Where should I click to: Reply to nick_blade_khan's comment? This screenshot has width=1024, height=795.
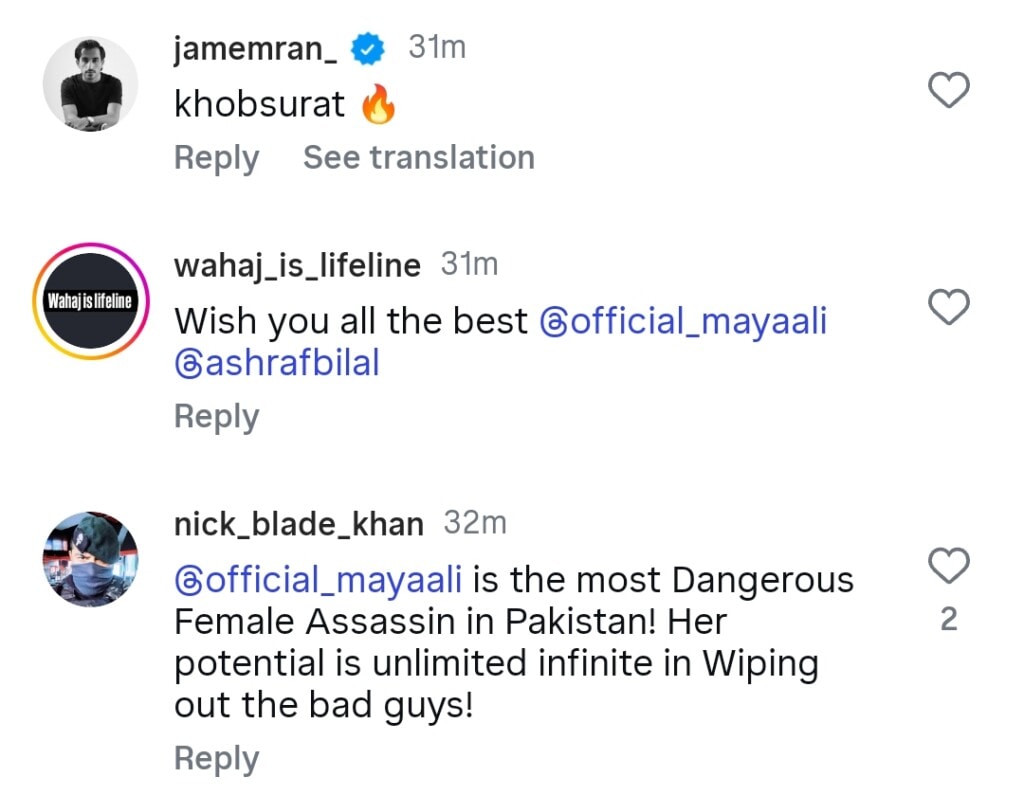point(216,758)
